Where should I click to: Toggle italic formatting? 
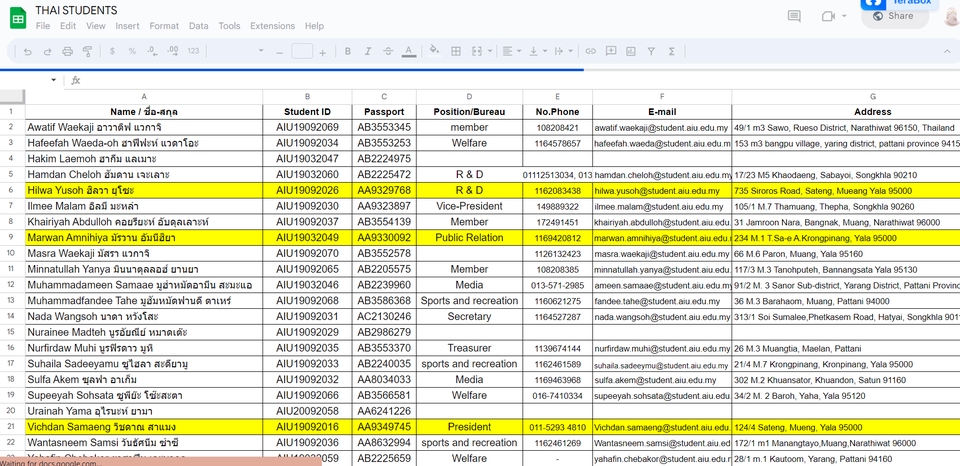coord(367,51)
